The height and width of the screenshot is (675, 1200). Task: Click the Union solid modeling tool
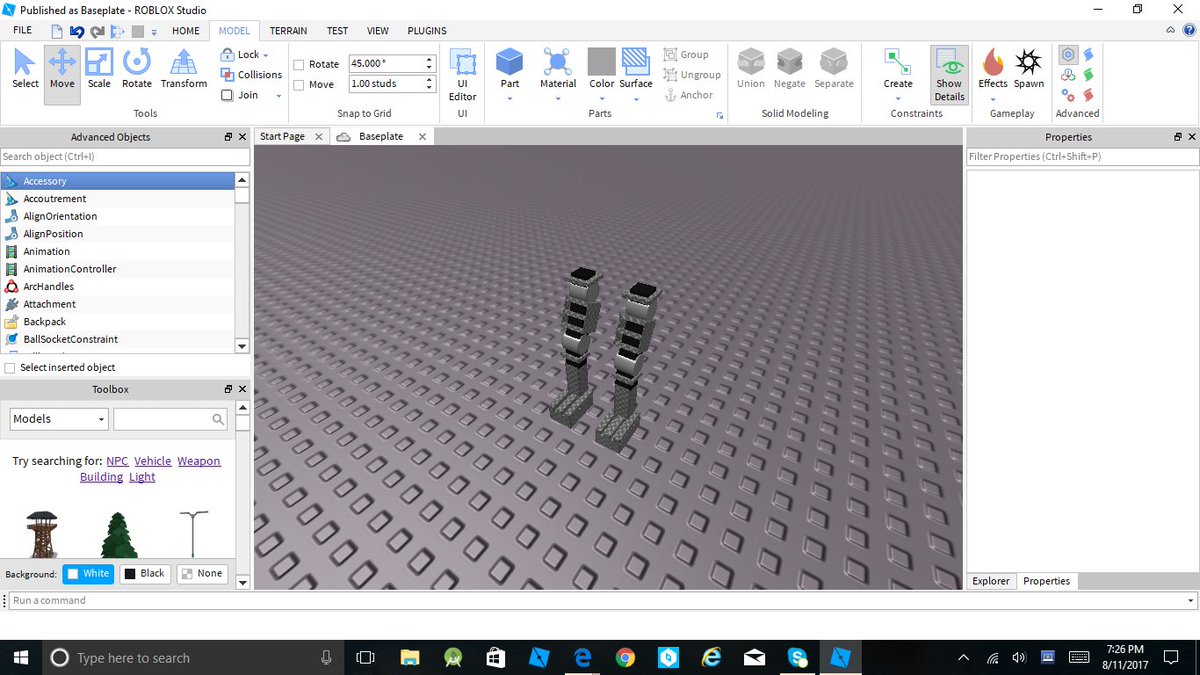click(751, 69)
